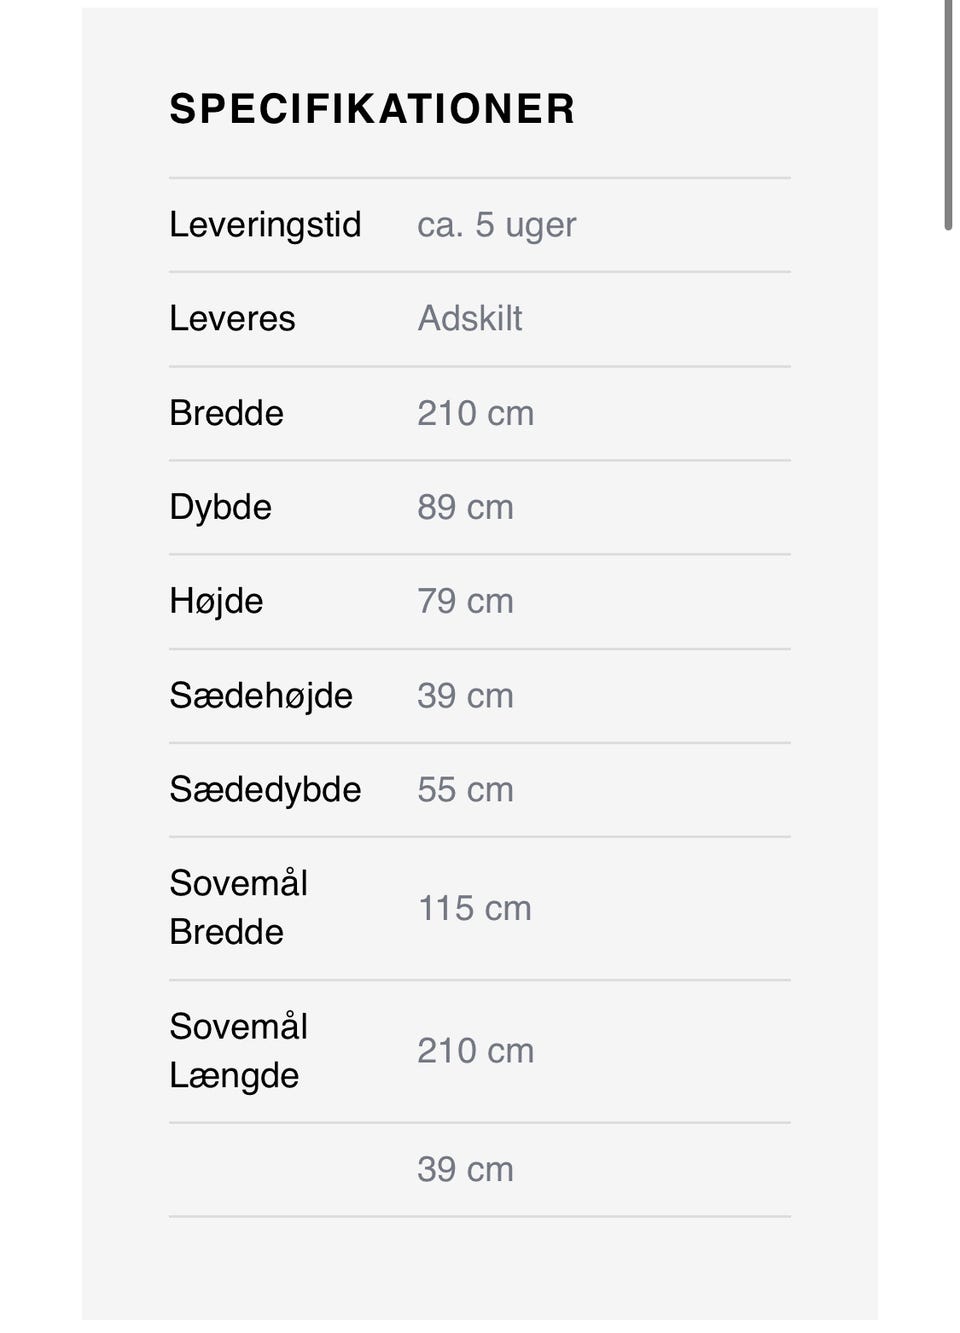Image resolution: width=960 pixels, height=1333 pixels.
Task: Click the Sovemål Længde label
Action: point(238,1051)
